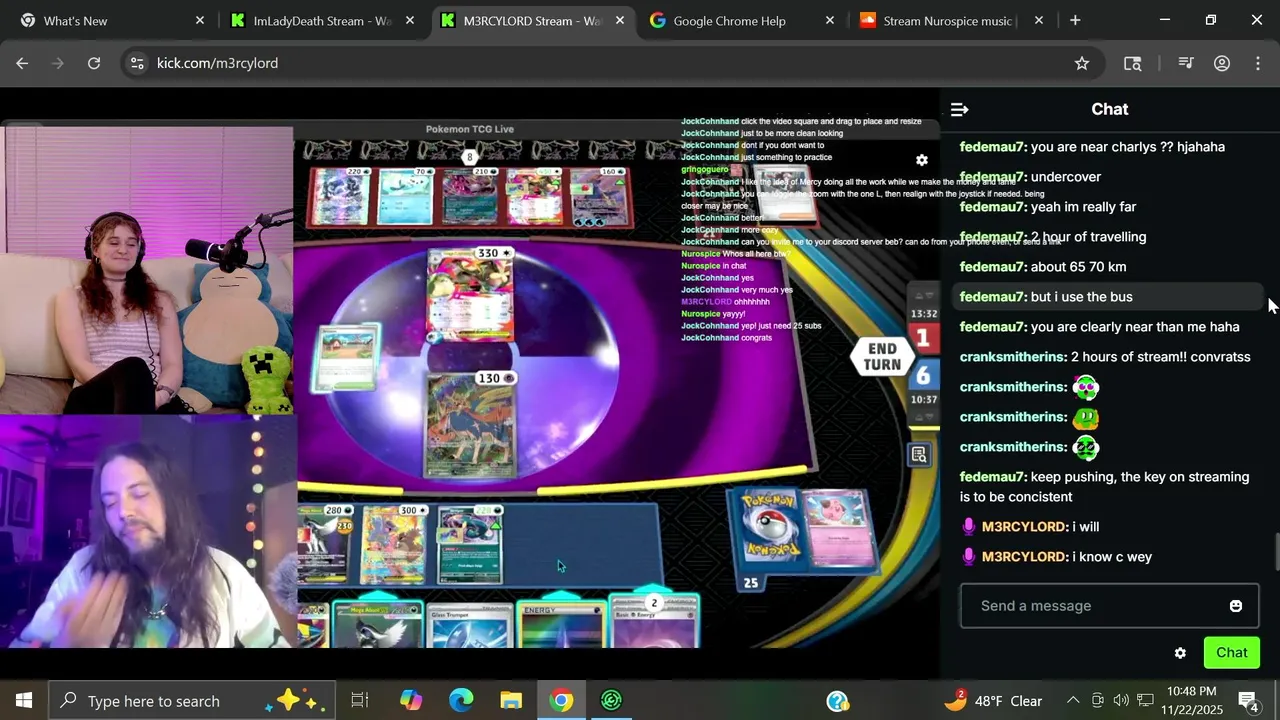Close the Google Chrome Help tab
The image size is (1280, 720).
(x=830, y=20)
